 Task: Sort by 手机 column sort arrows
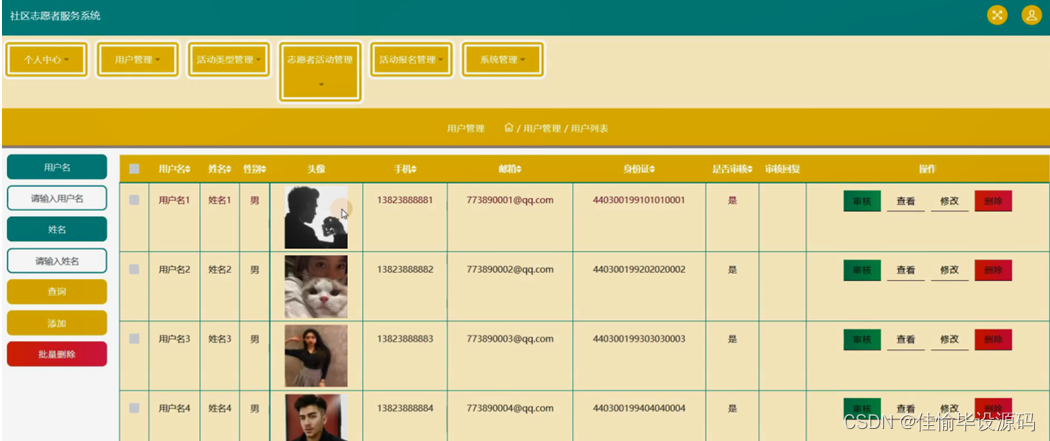tap(414, 169)
